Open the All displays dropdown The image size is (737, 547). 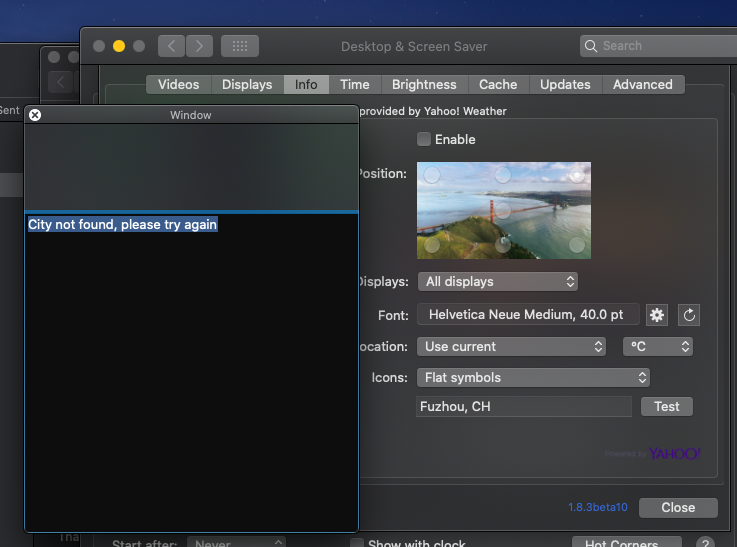498,281
